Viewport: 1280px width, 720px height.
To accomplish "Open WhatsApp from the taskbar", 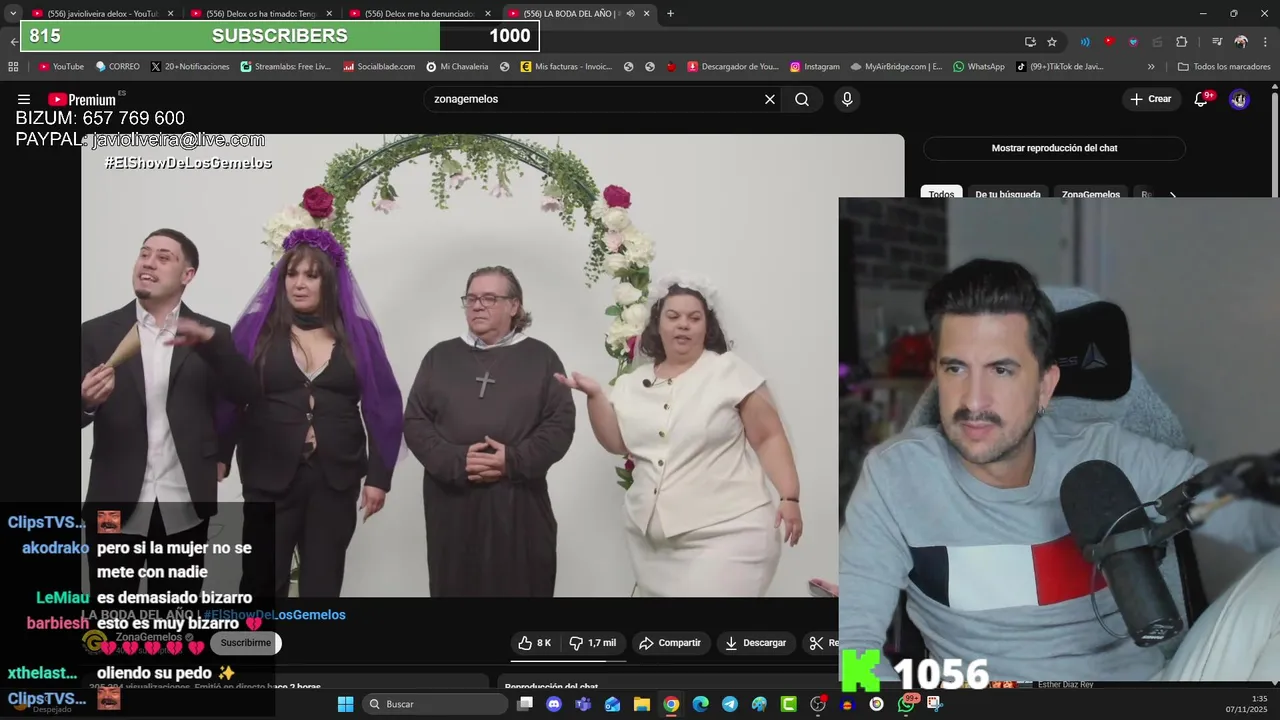I will [x=906, y=704].
